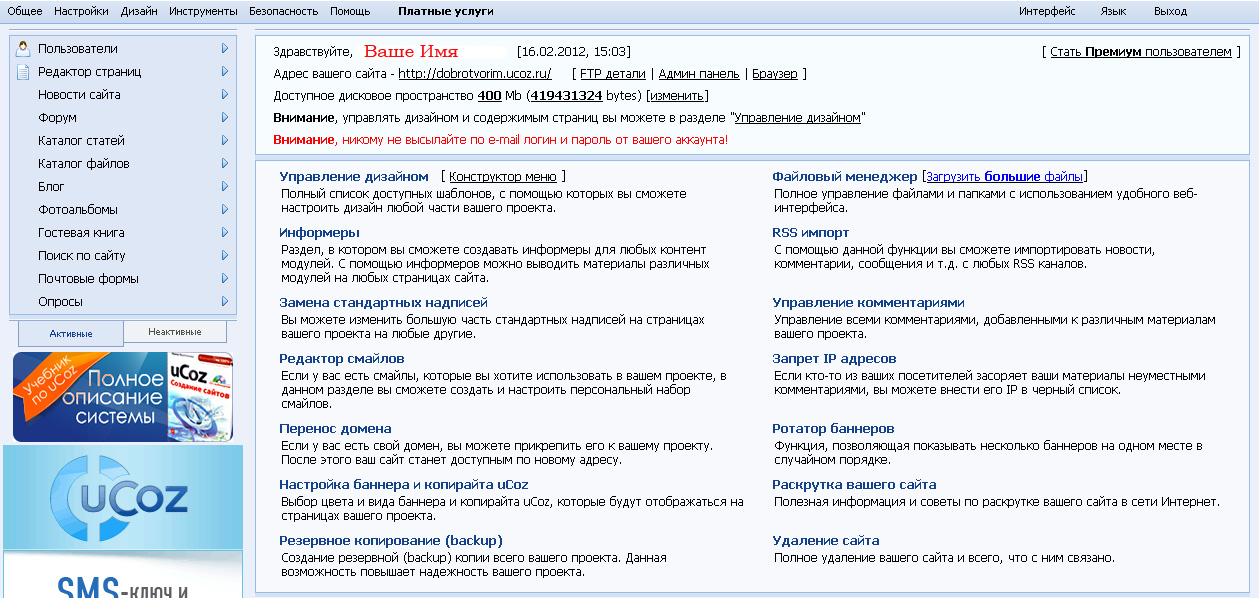Click Загрузить большие файлы link
This screenshot has width=1259, height=598.
pos(1004,176)
